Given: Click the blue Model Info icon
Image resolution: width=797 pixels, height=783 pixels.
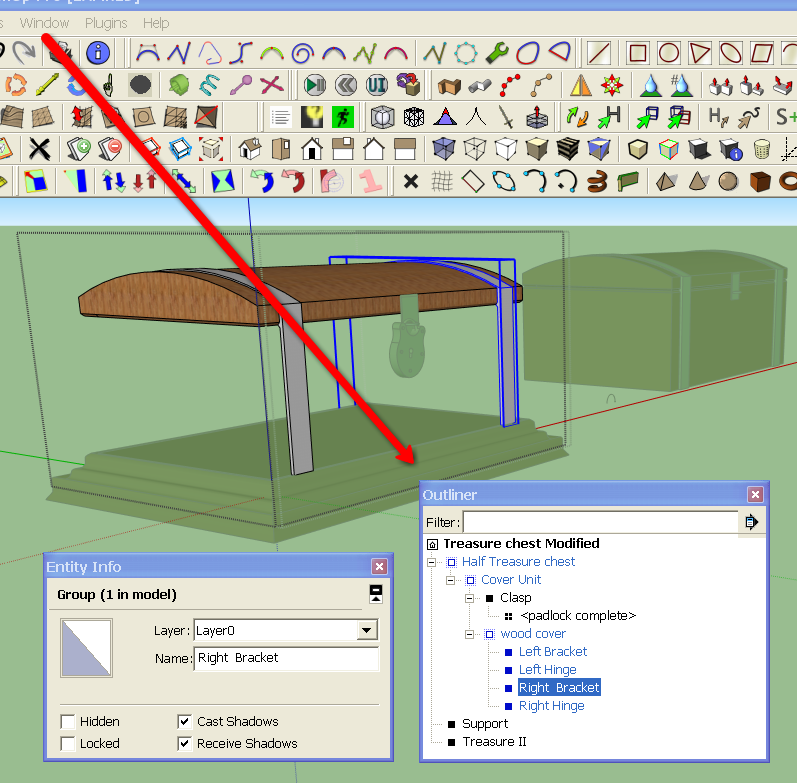Looking at the screenshot, I should 98,52.
